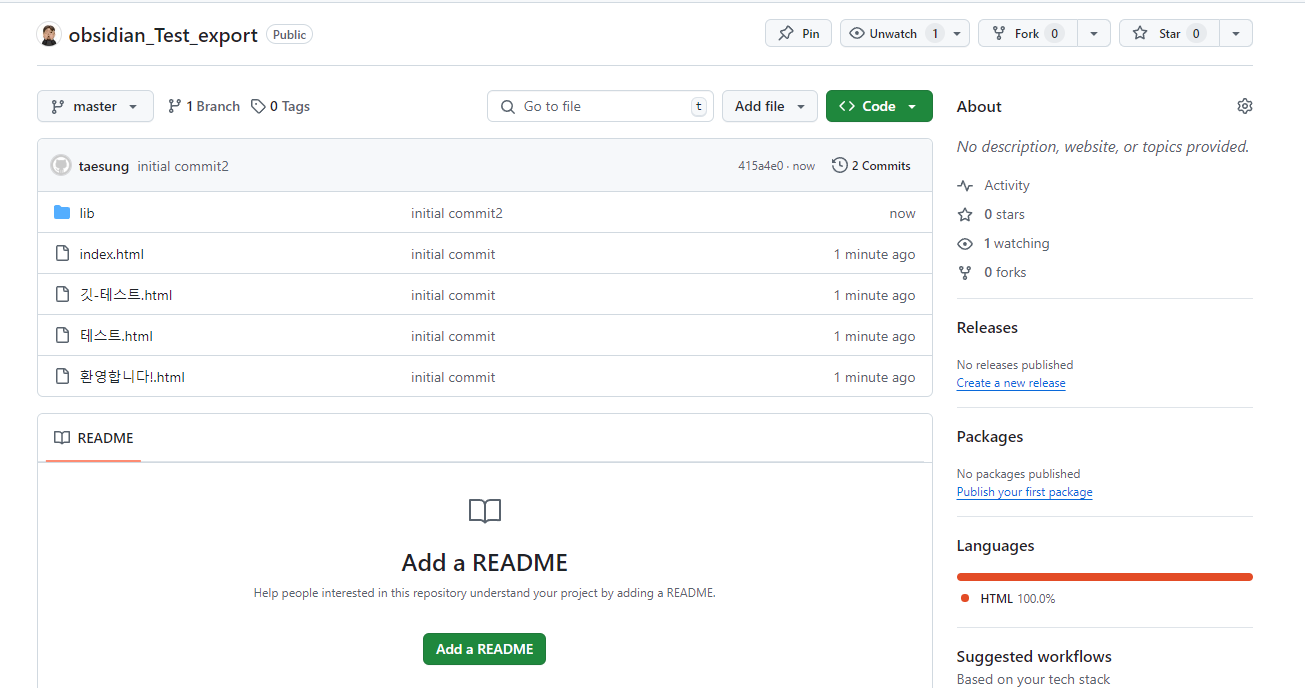This screenshot has height=688, width=1305.
Task: View the 0 Tags link
Action: pyautogui.click(x=281, y=106)
